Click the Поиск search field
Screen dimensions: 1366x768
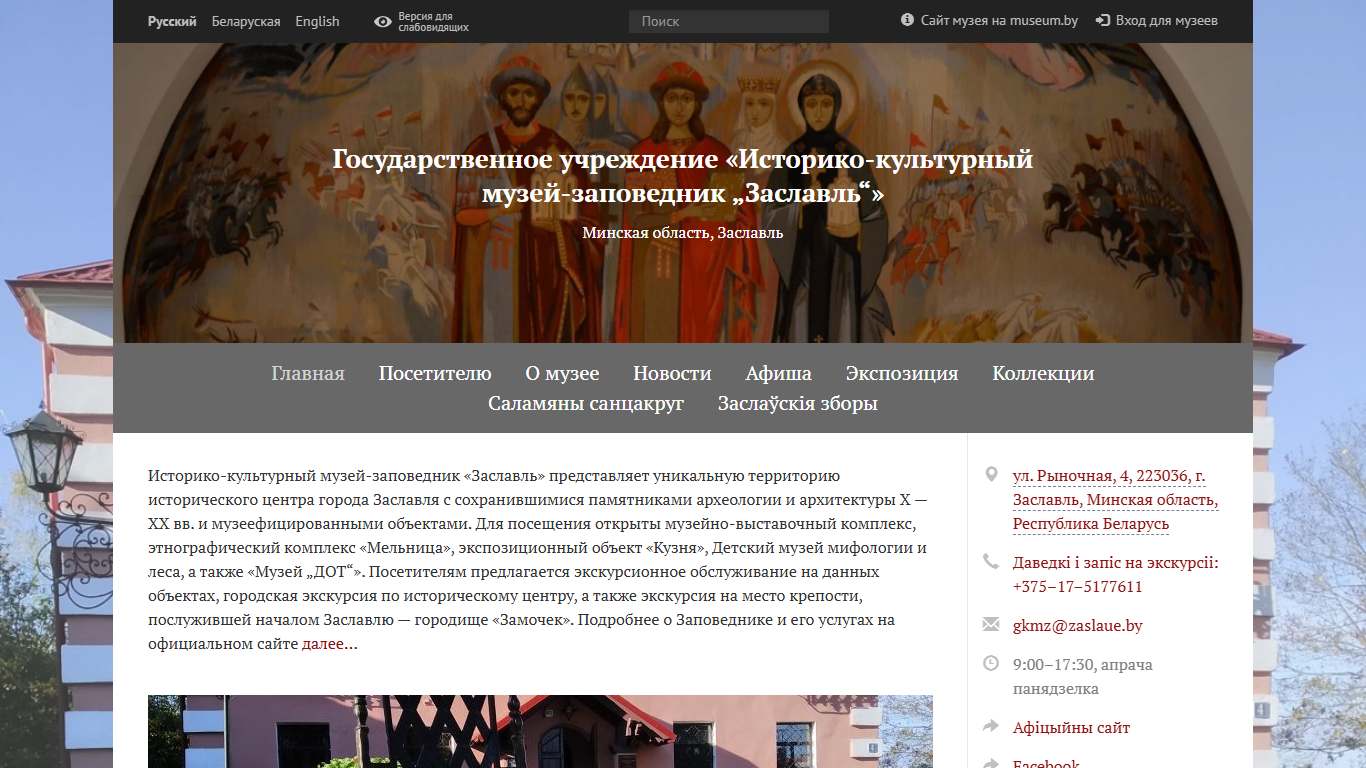coord(729,21)
